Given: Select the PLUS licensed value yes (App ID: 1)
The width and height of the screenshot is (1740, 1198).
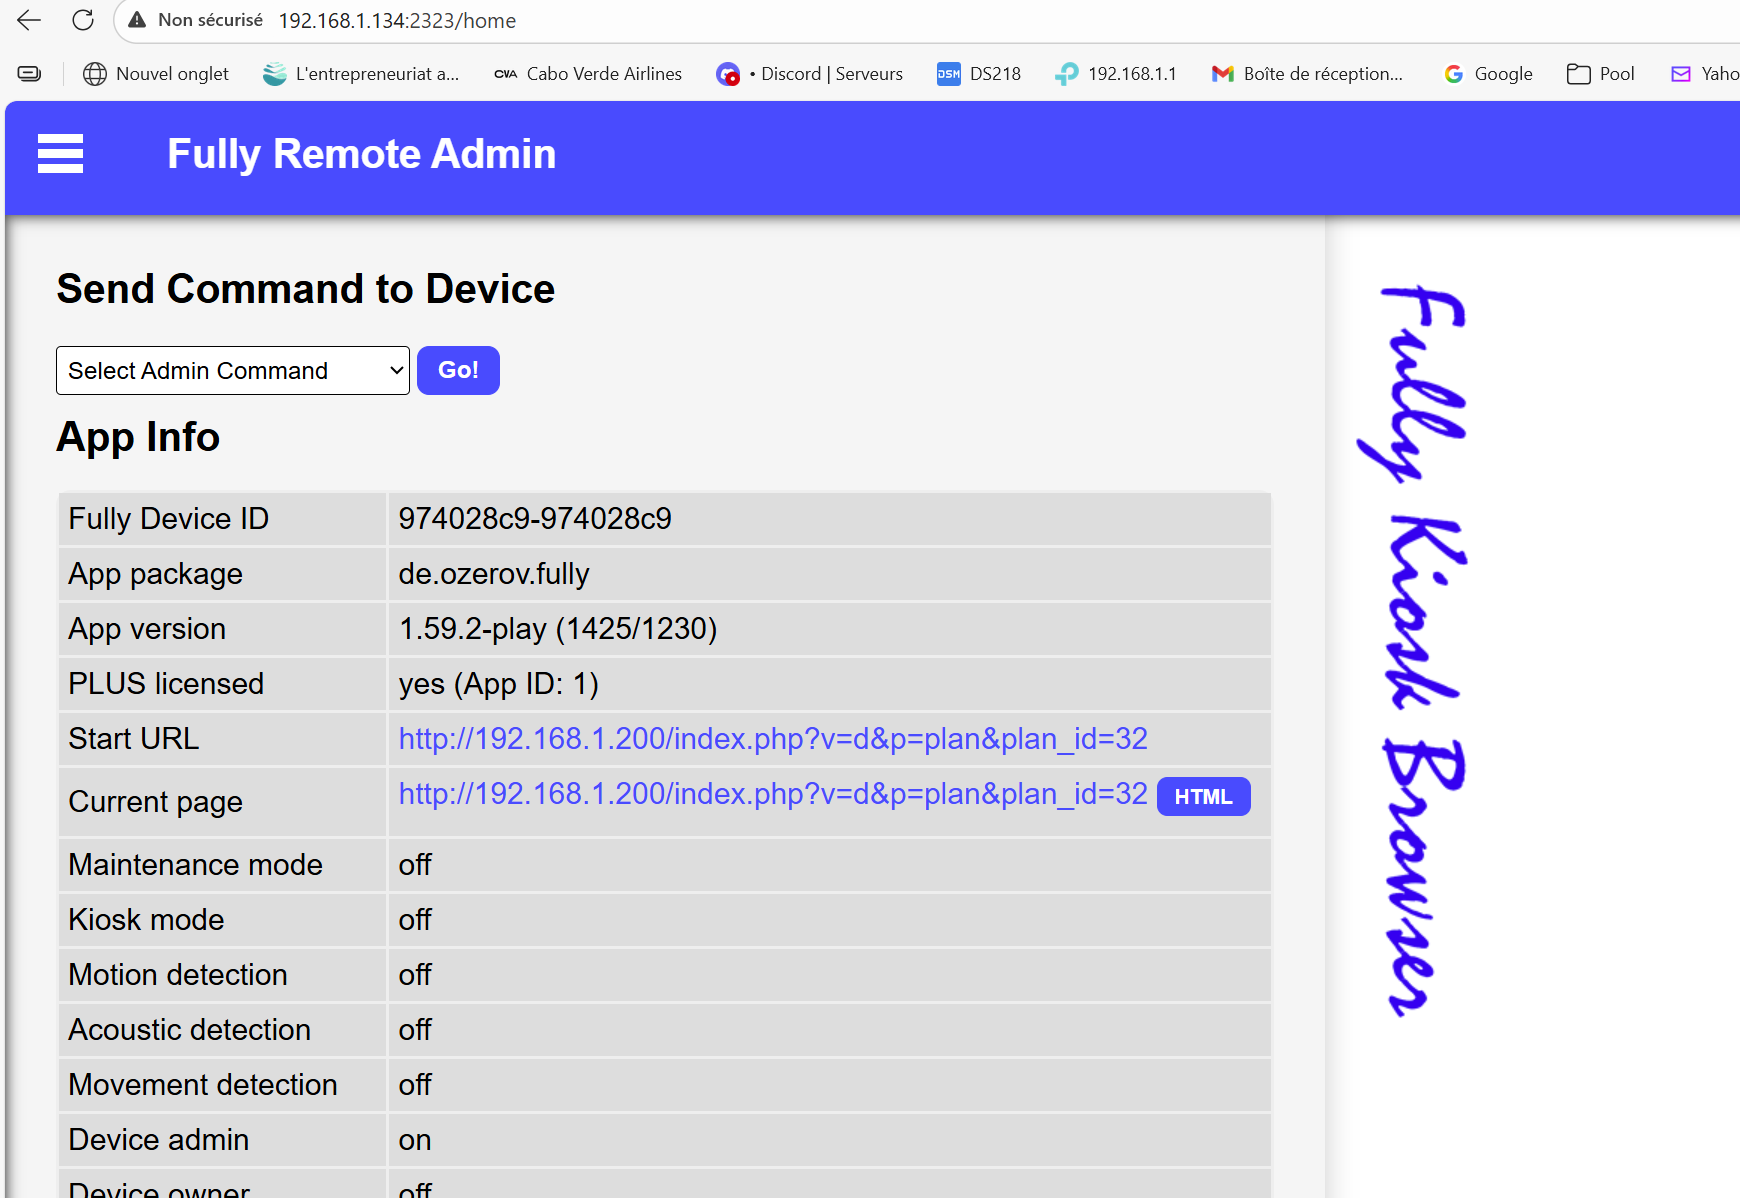Looking at the screenshot, I should coord(499,684).
